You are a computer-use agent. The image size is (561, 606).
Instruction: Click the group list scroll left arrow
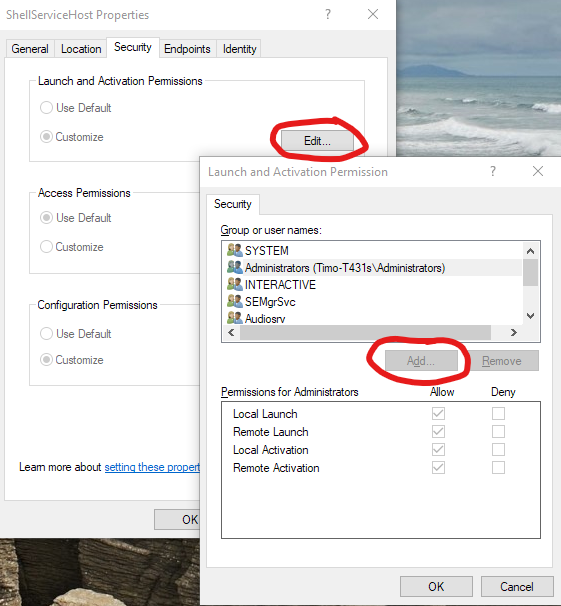(231, 332)
